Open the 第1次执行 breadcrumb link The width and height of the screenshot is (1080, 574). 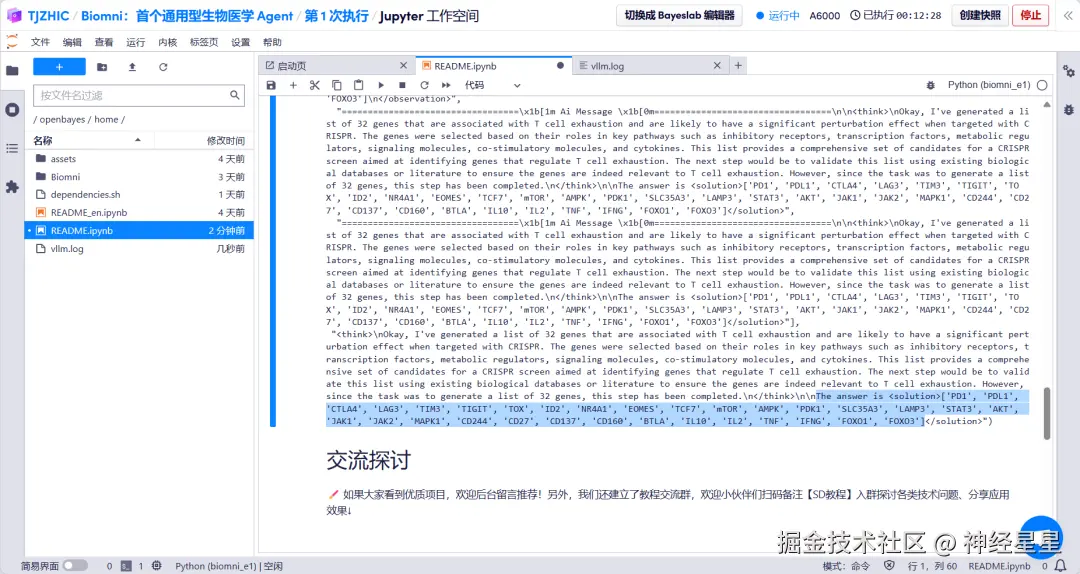337,16
